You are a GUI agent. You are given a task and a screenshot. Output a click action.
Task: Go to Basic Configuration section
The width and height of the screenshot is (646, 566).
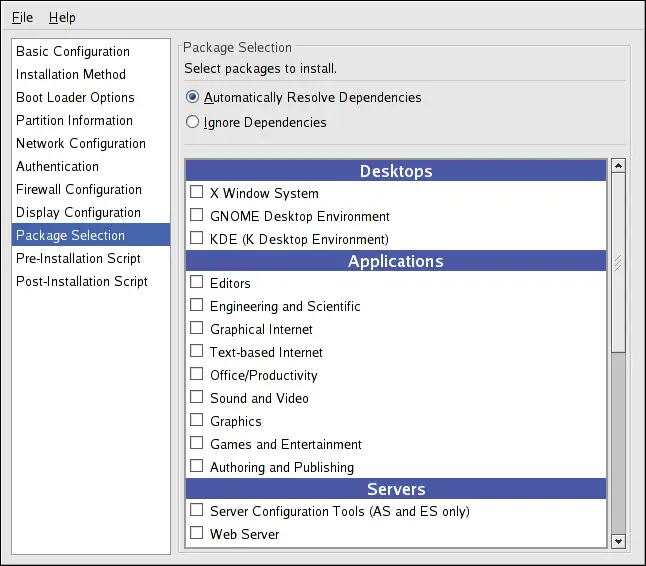tap(73, 51)
